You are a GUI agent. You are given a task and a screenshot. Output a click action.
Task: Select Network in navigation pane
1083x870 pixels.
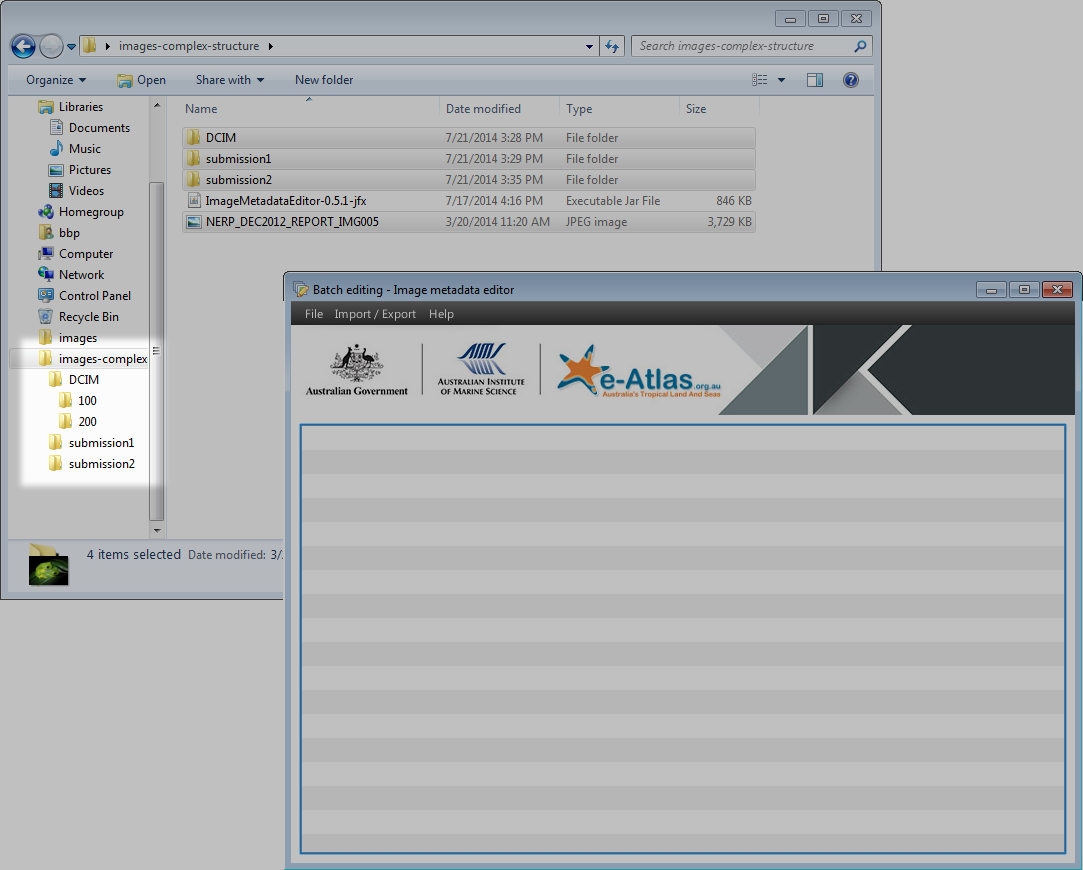(71, 275)
